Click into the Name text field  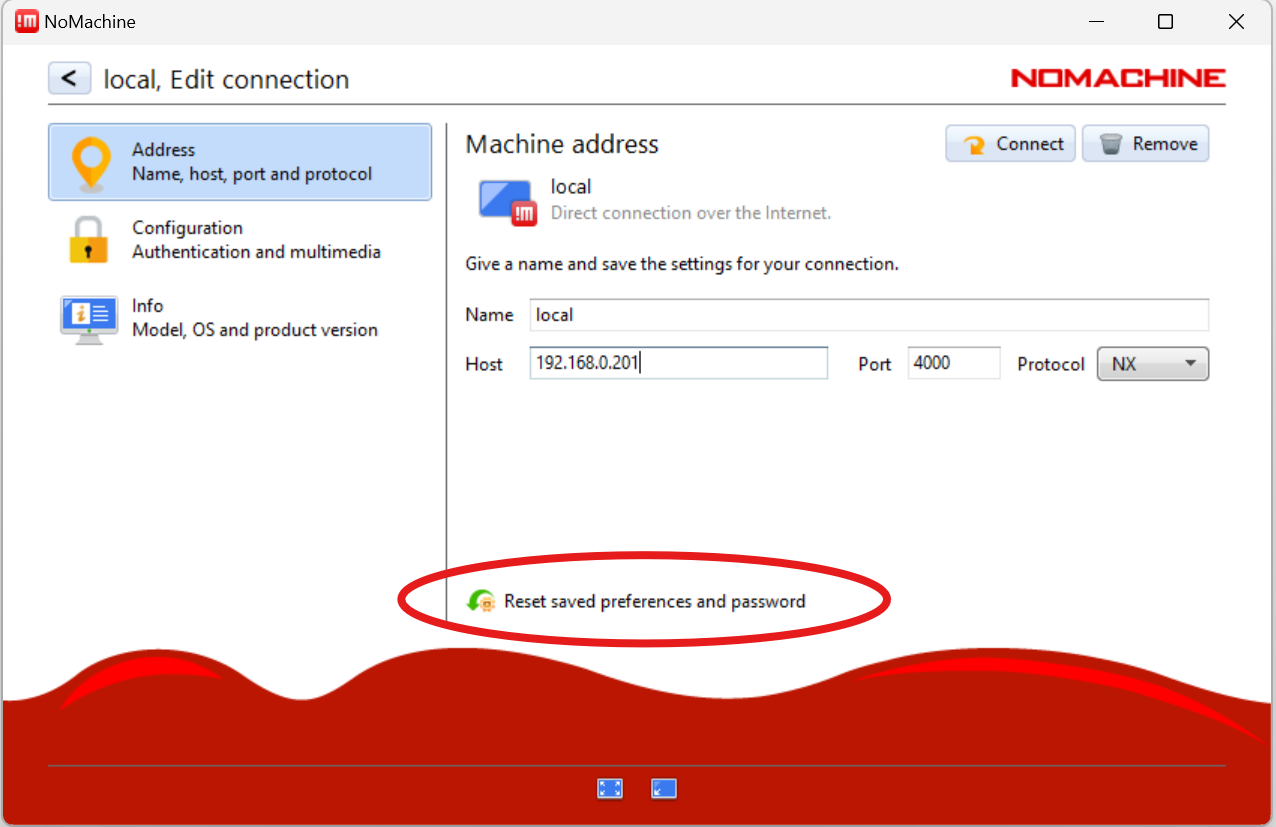coord(868,315)
